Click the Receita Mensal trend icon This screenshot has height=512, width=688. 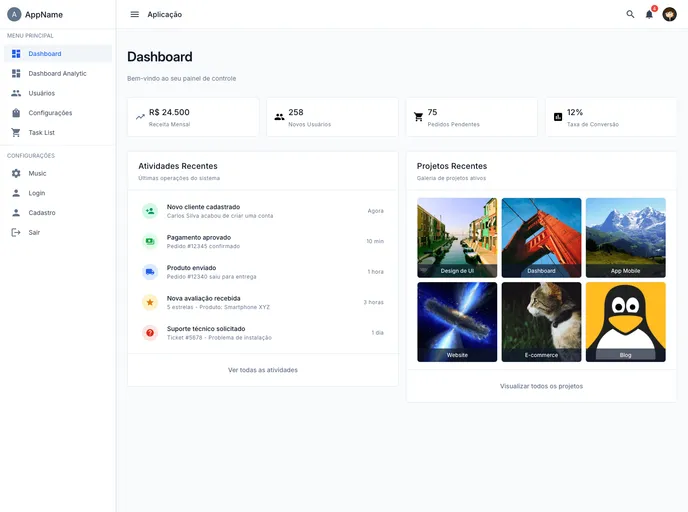tap(140, 117)
